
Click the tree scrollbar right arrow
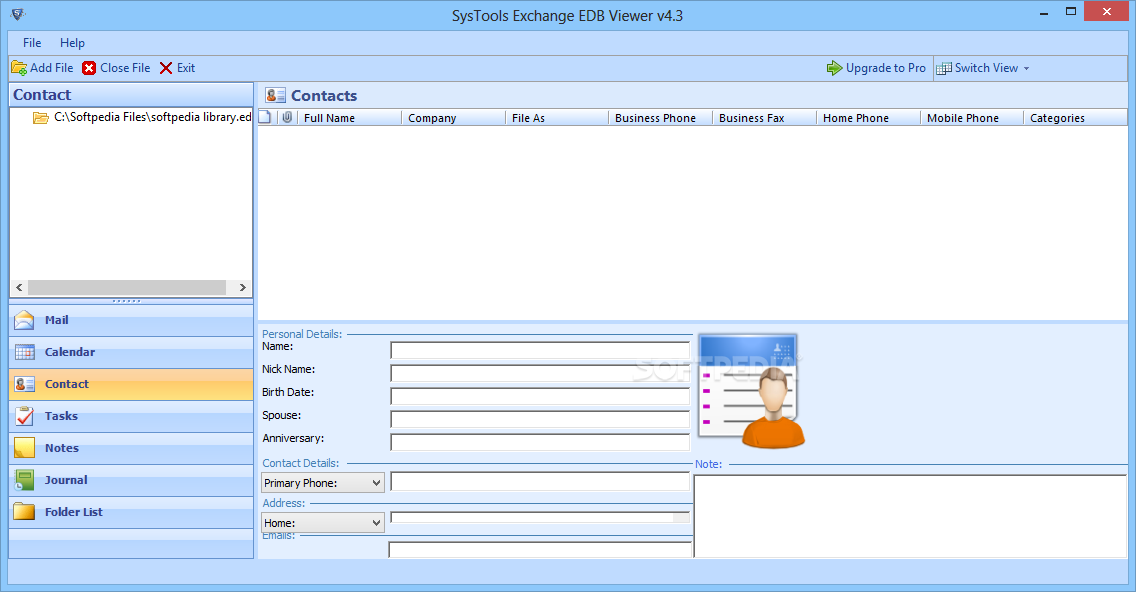pos(243,288)
